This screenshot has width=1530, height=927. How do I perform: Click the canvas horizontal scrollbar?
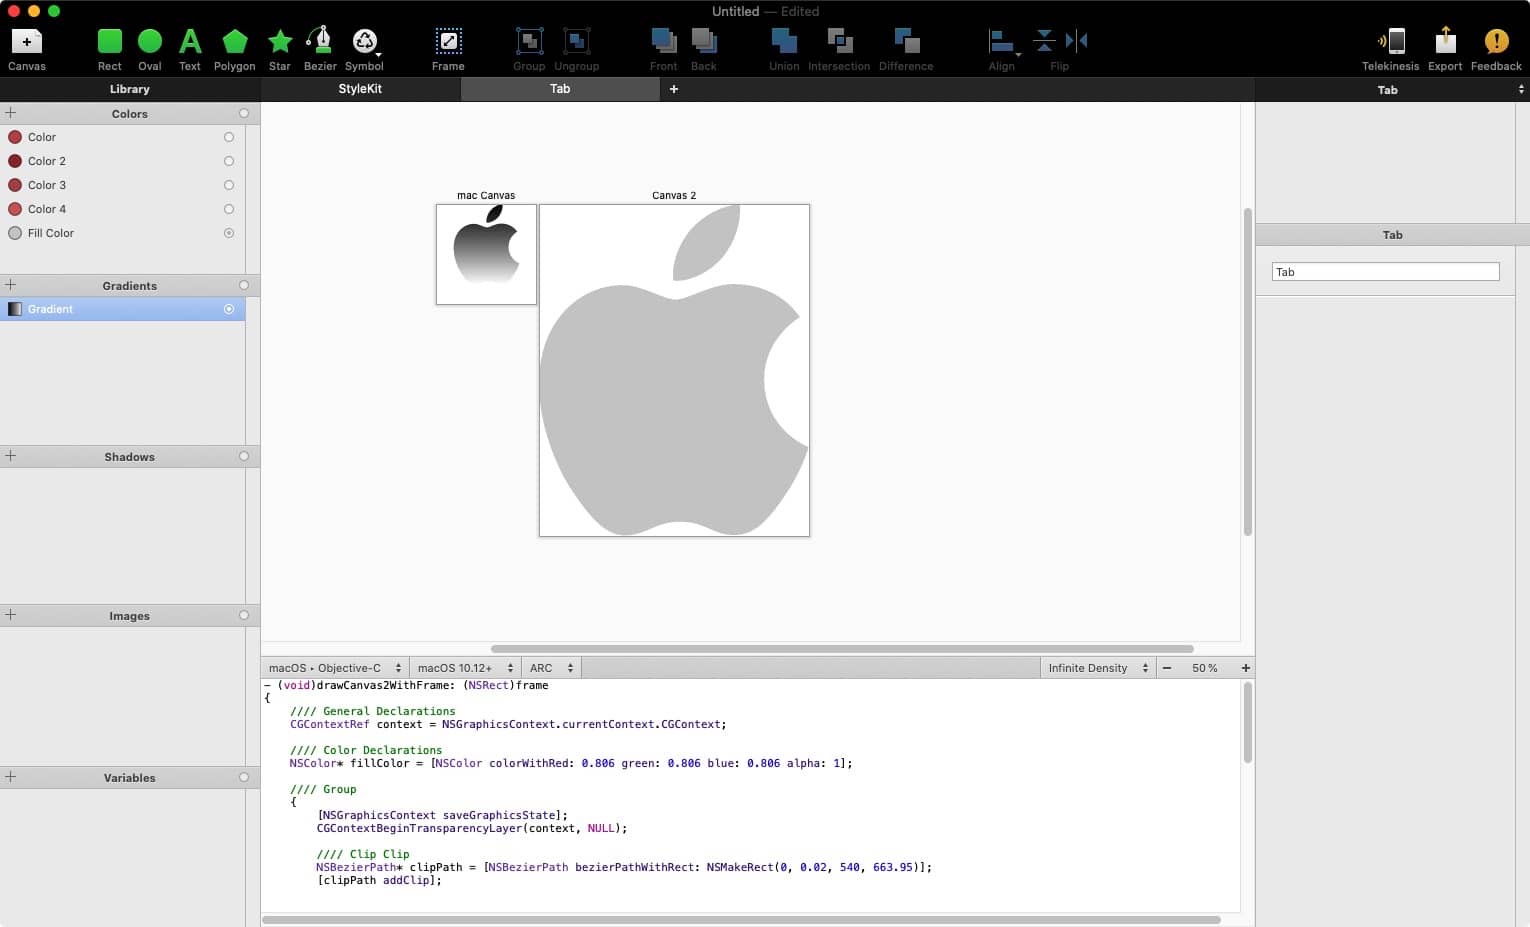click(842, 649)
